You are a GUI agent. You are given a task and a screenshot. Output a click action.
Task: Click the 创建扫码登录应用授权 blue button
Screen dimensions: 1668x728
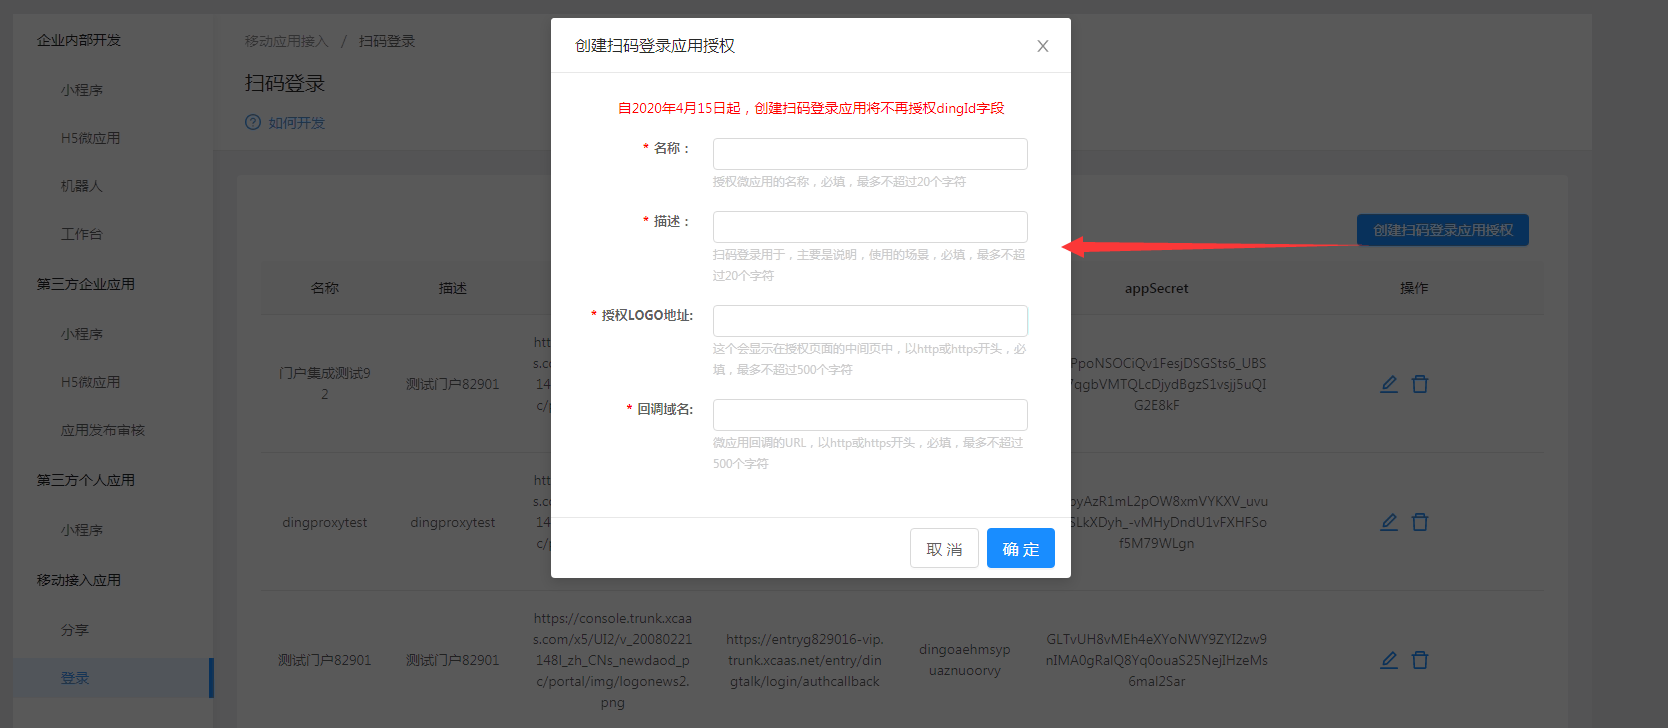click(x=1443, y=230)
